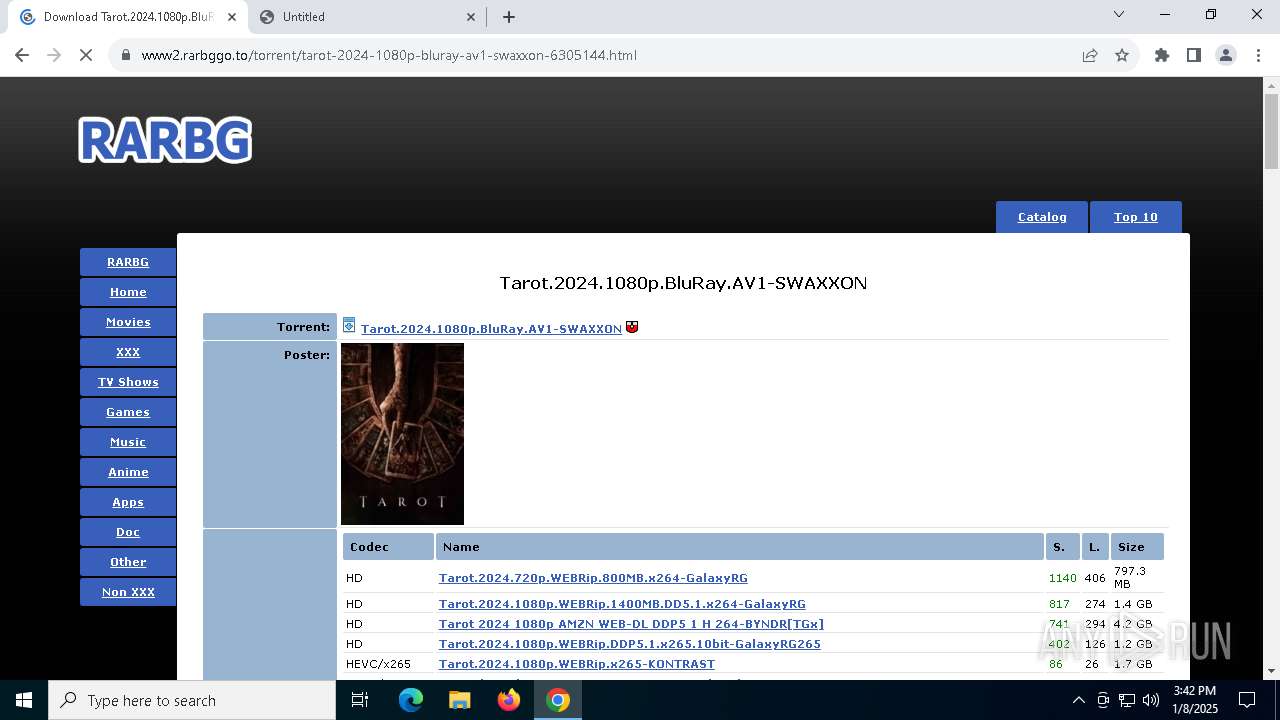
Task: Go back using browser back arrow
Action: 22,55
